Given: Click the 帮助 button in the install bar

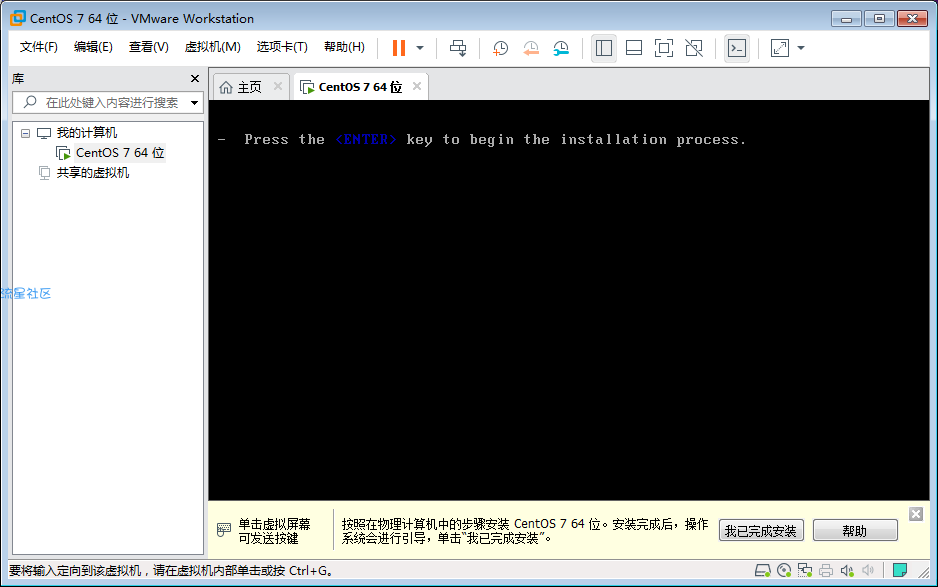Looking at the screenshot, I should point(855,531).
